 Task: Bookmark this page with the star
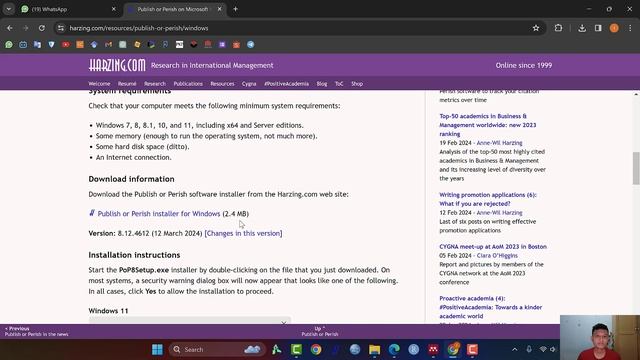click(x=536, y=28)
